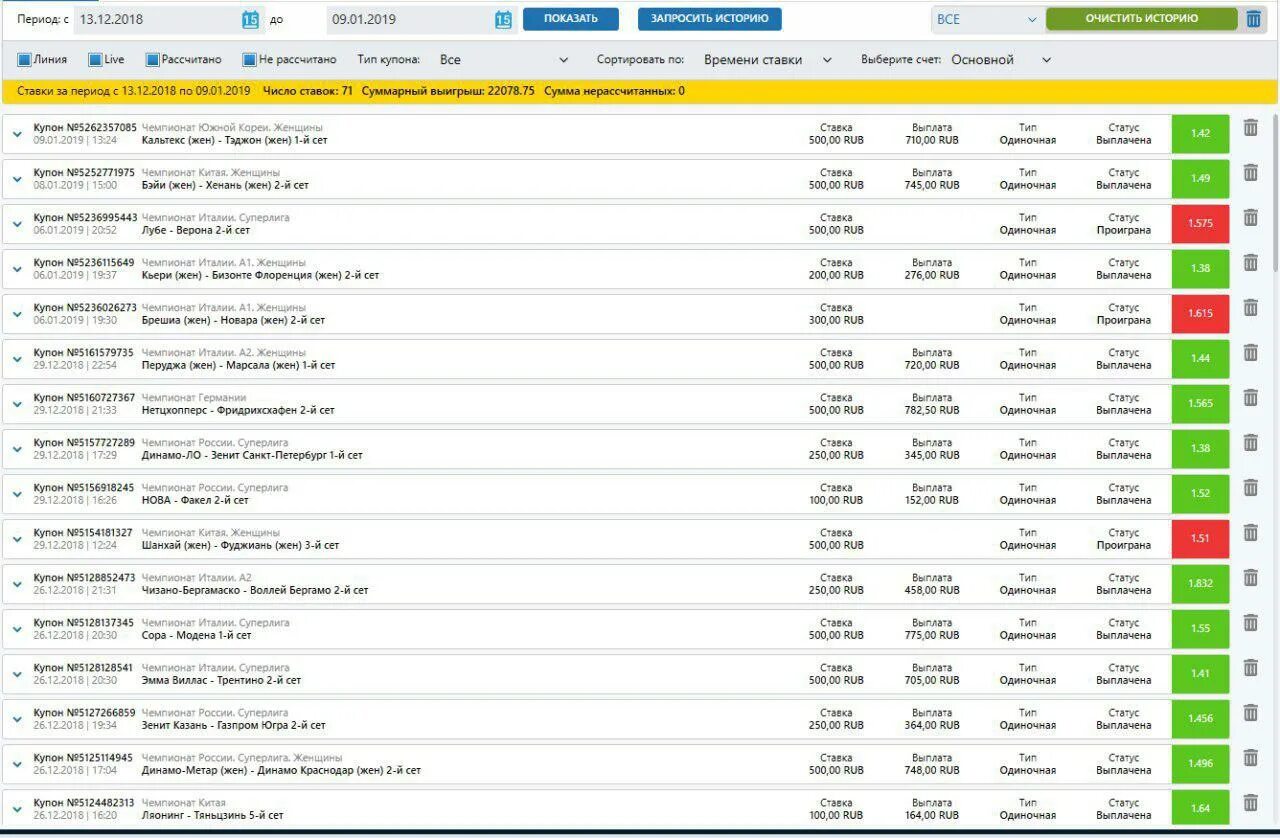Click the Очистить историю button
Screen dimensions: 1280x838
click(1142, 19)
